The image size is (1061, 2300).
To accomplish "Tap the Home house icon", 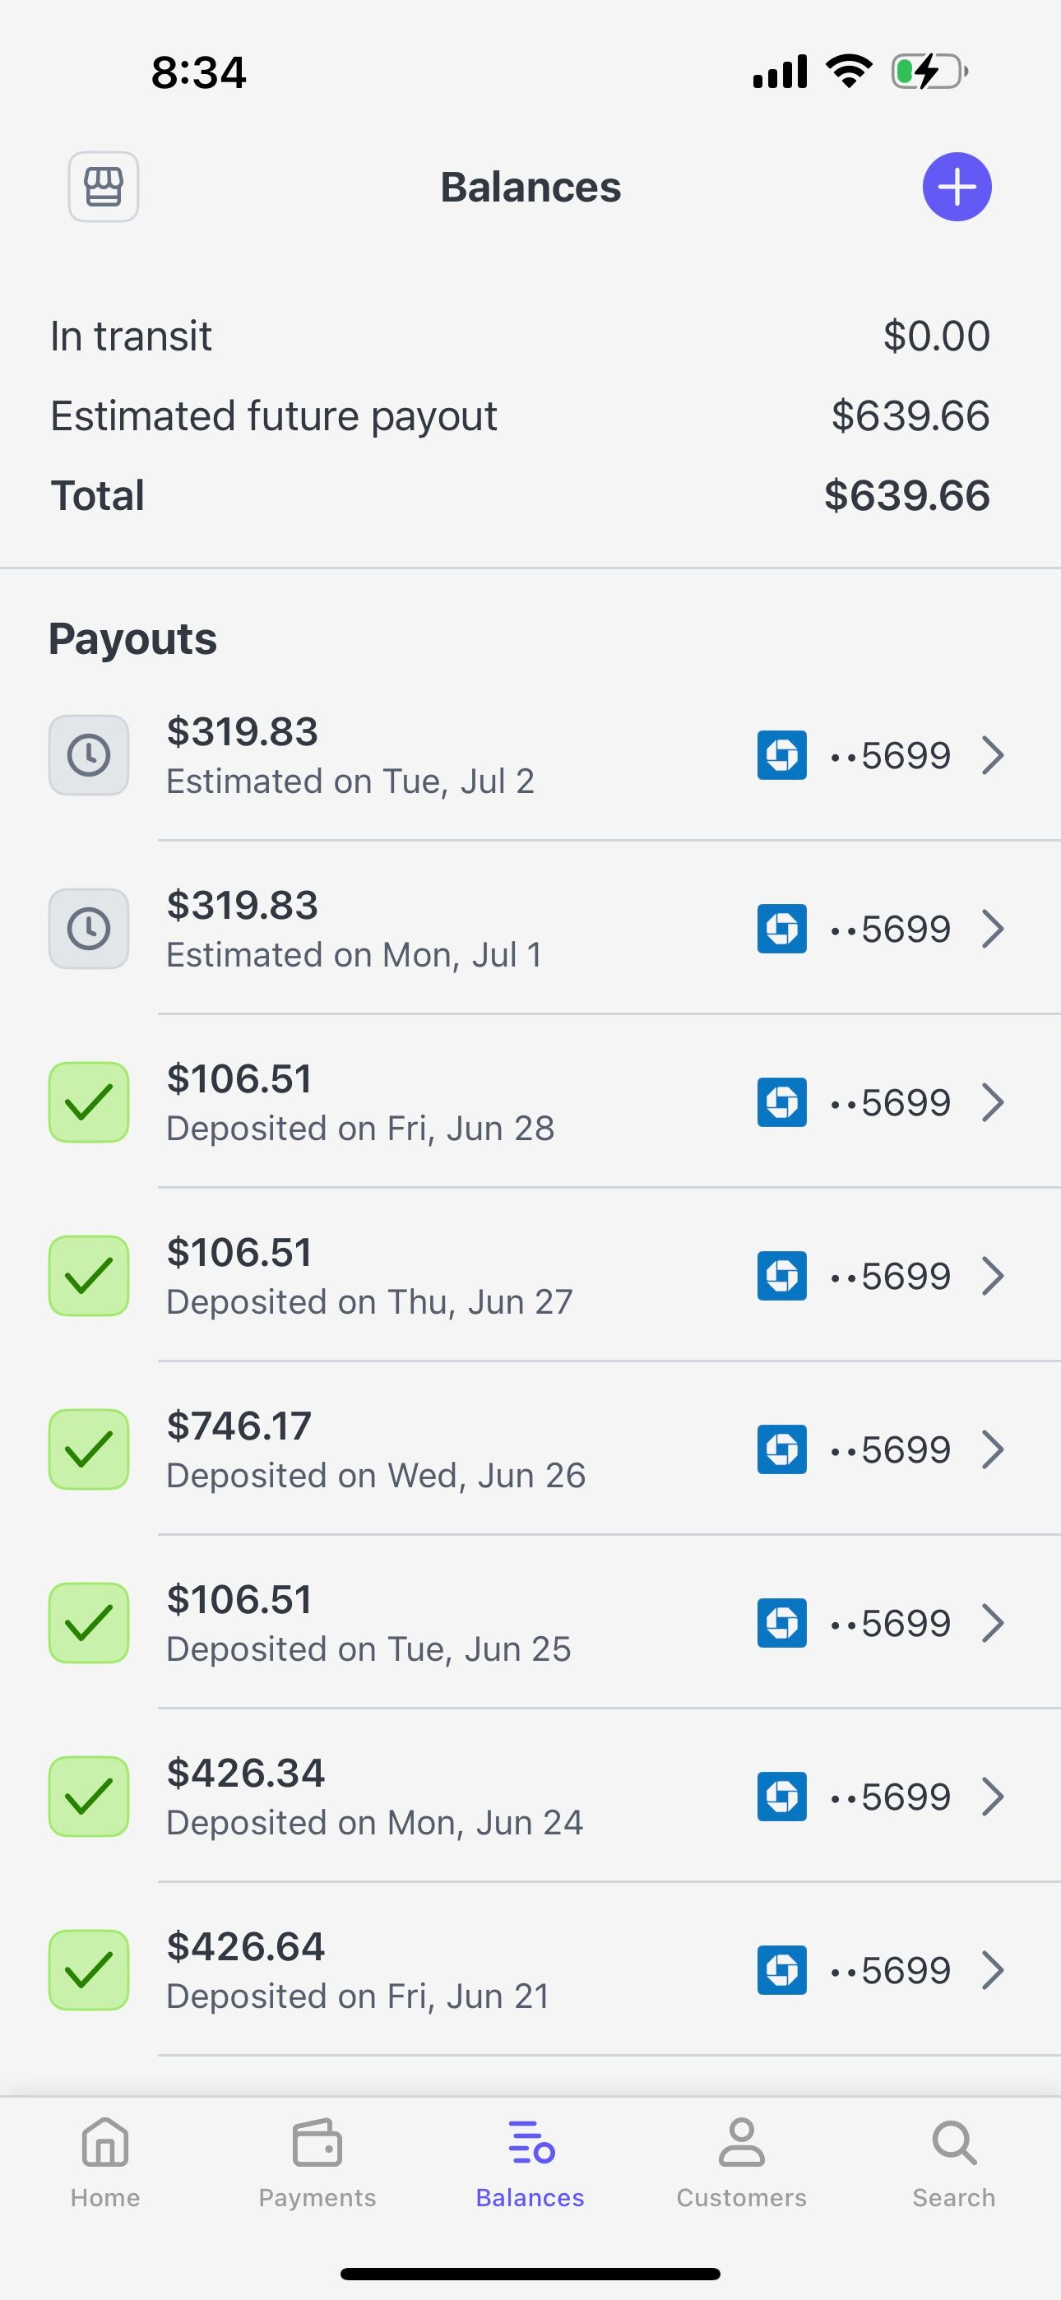I will (105, 2144).
